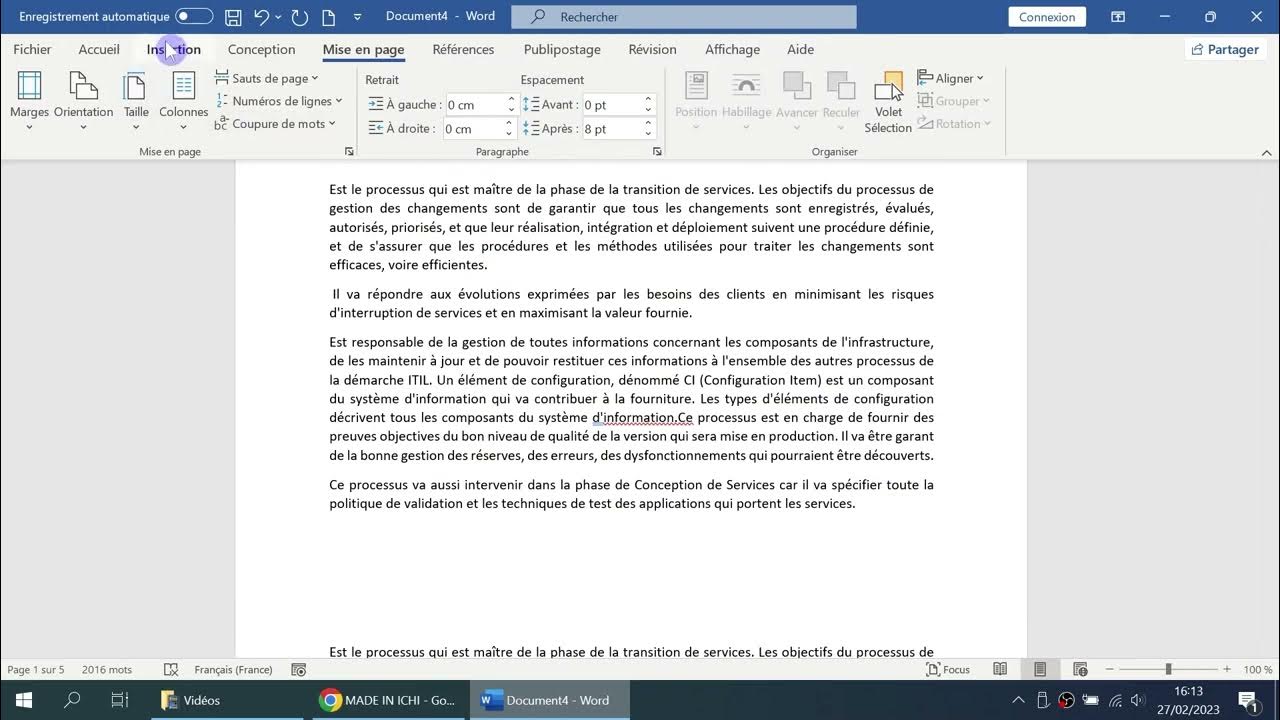Open the Marges margins menu
The height and width of the screenshot is (720, 1280).
click(29, 102)
